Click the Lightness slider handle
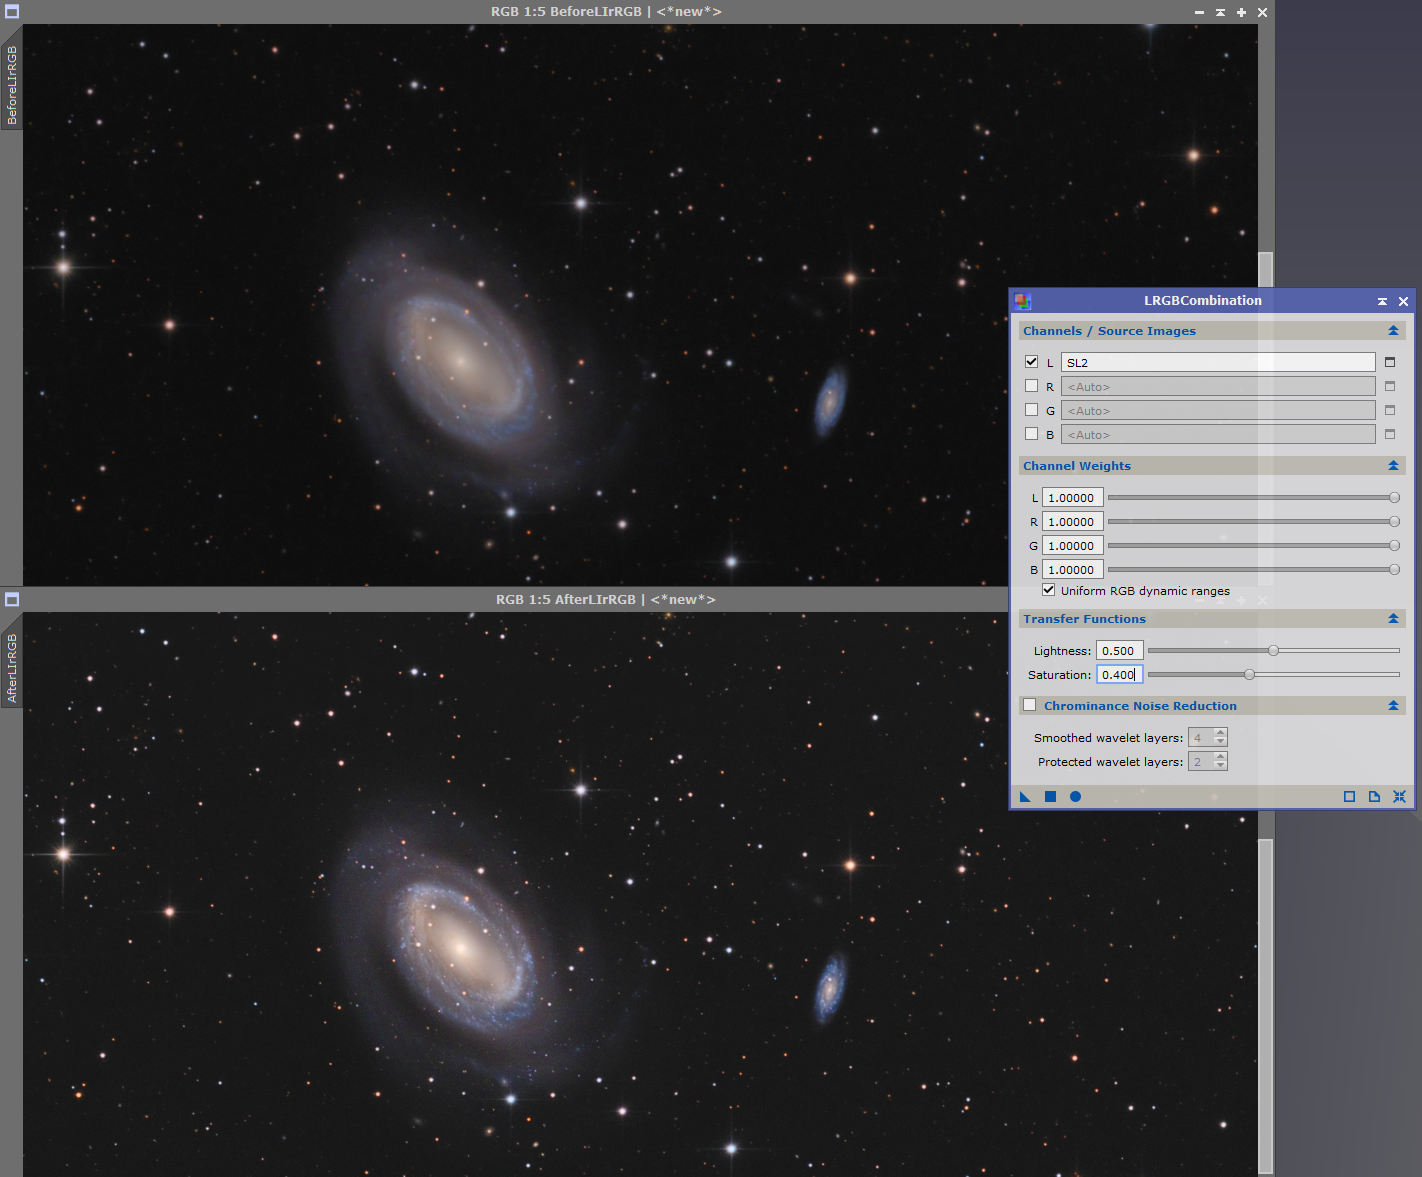Image resolution: width=1422 pixels, height=1177 pixels. click(1273, 650)
